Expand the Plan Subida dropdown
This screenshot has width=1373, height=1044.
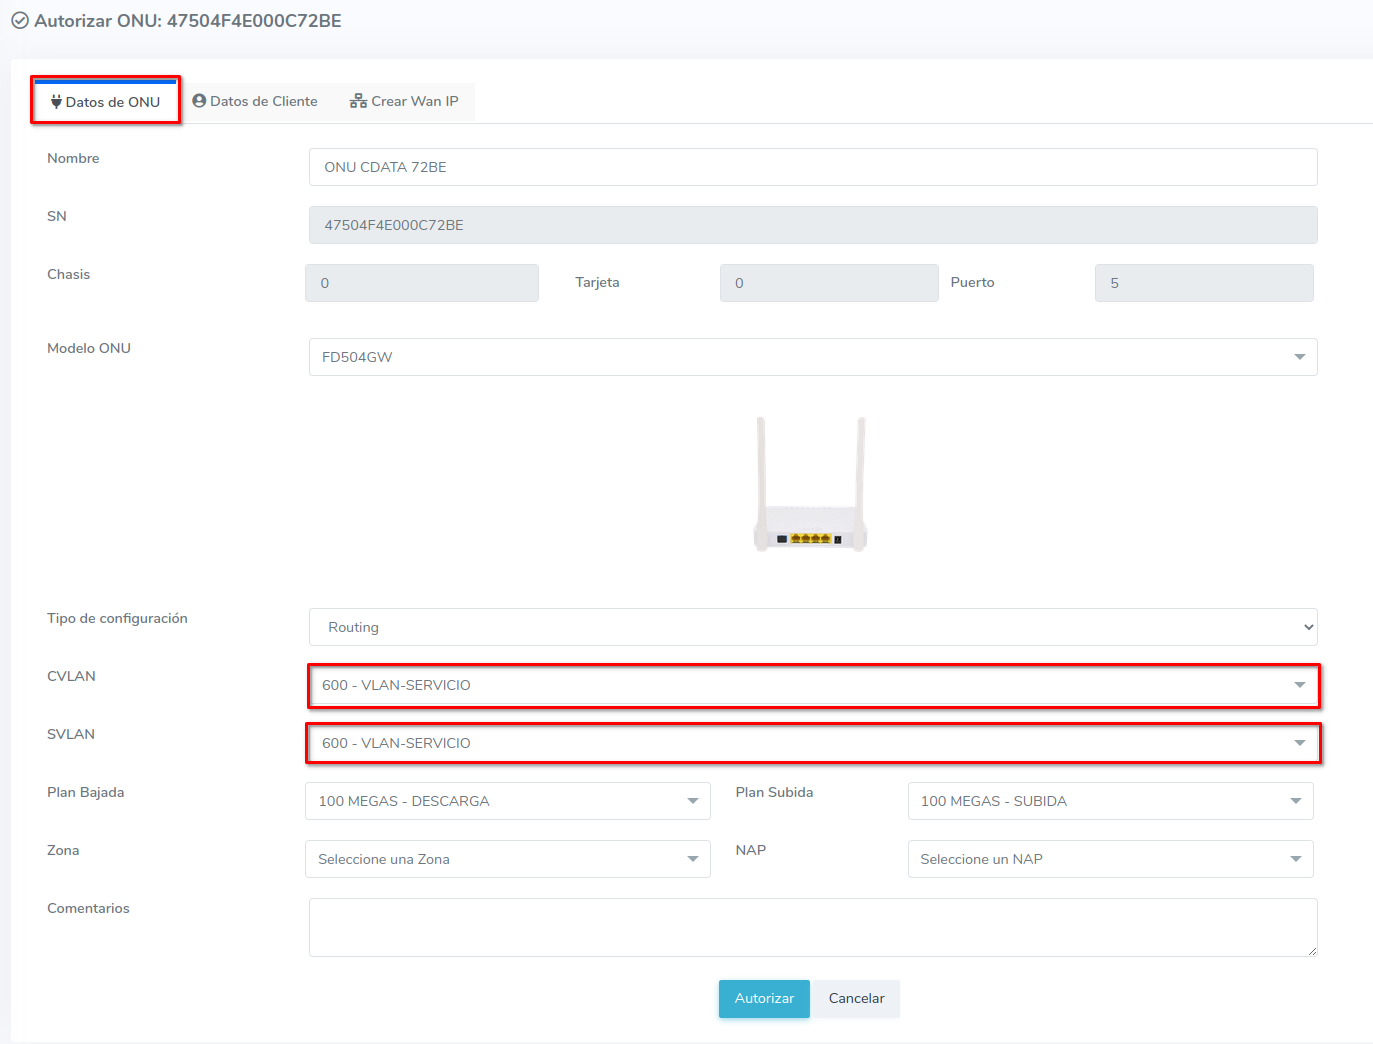pos(1110,801)
